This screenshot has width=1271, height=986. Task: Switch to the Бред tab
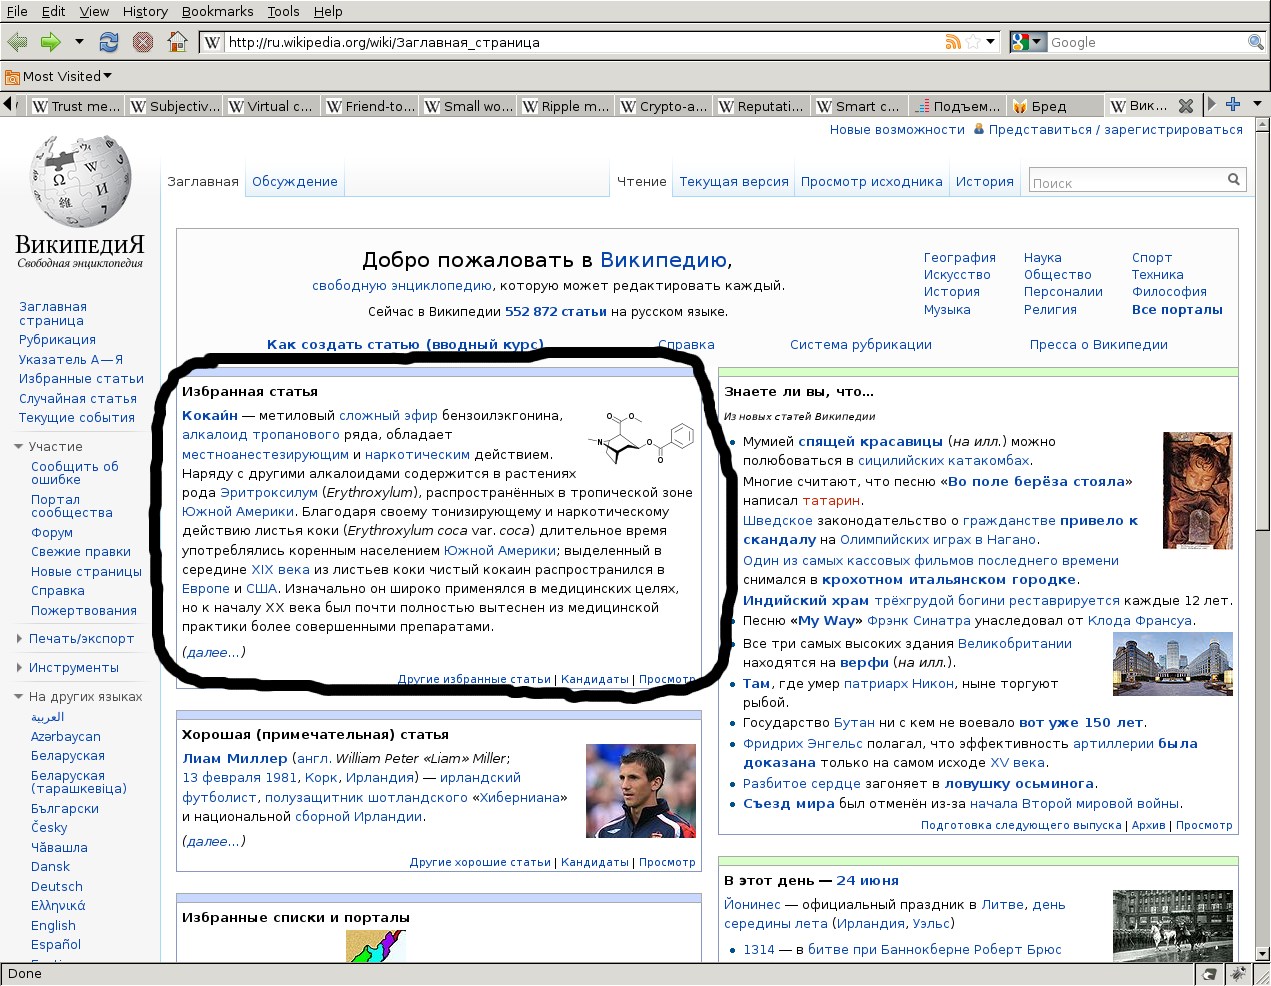click(1056, 106)
